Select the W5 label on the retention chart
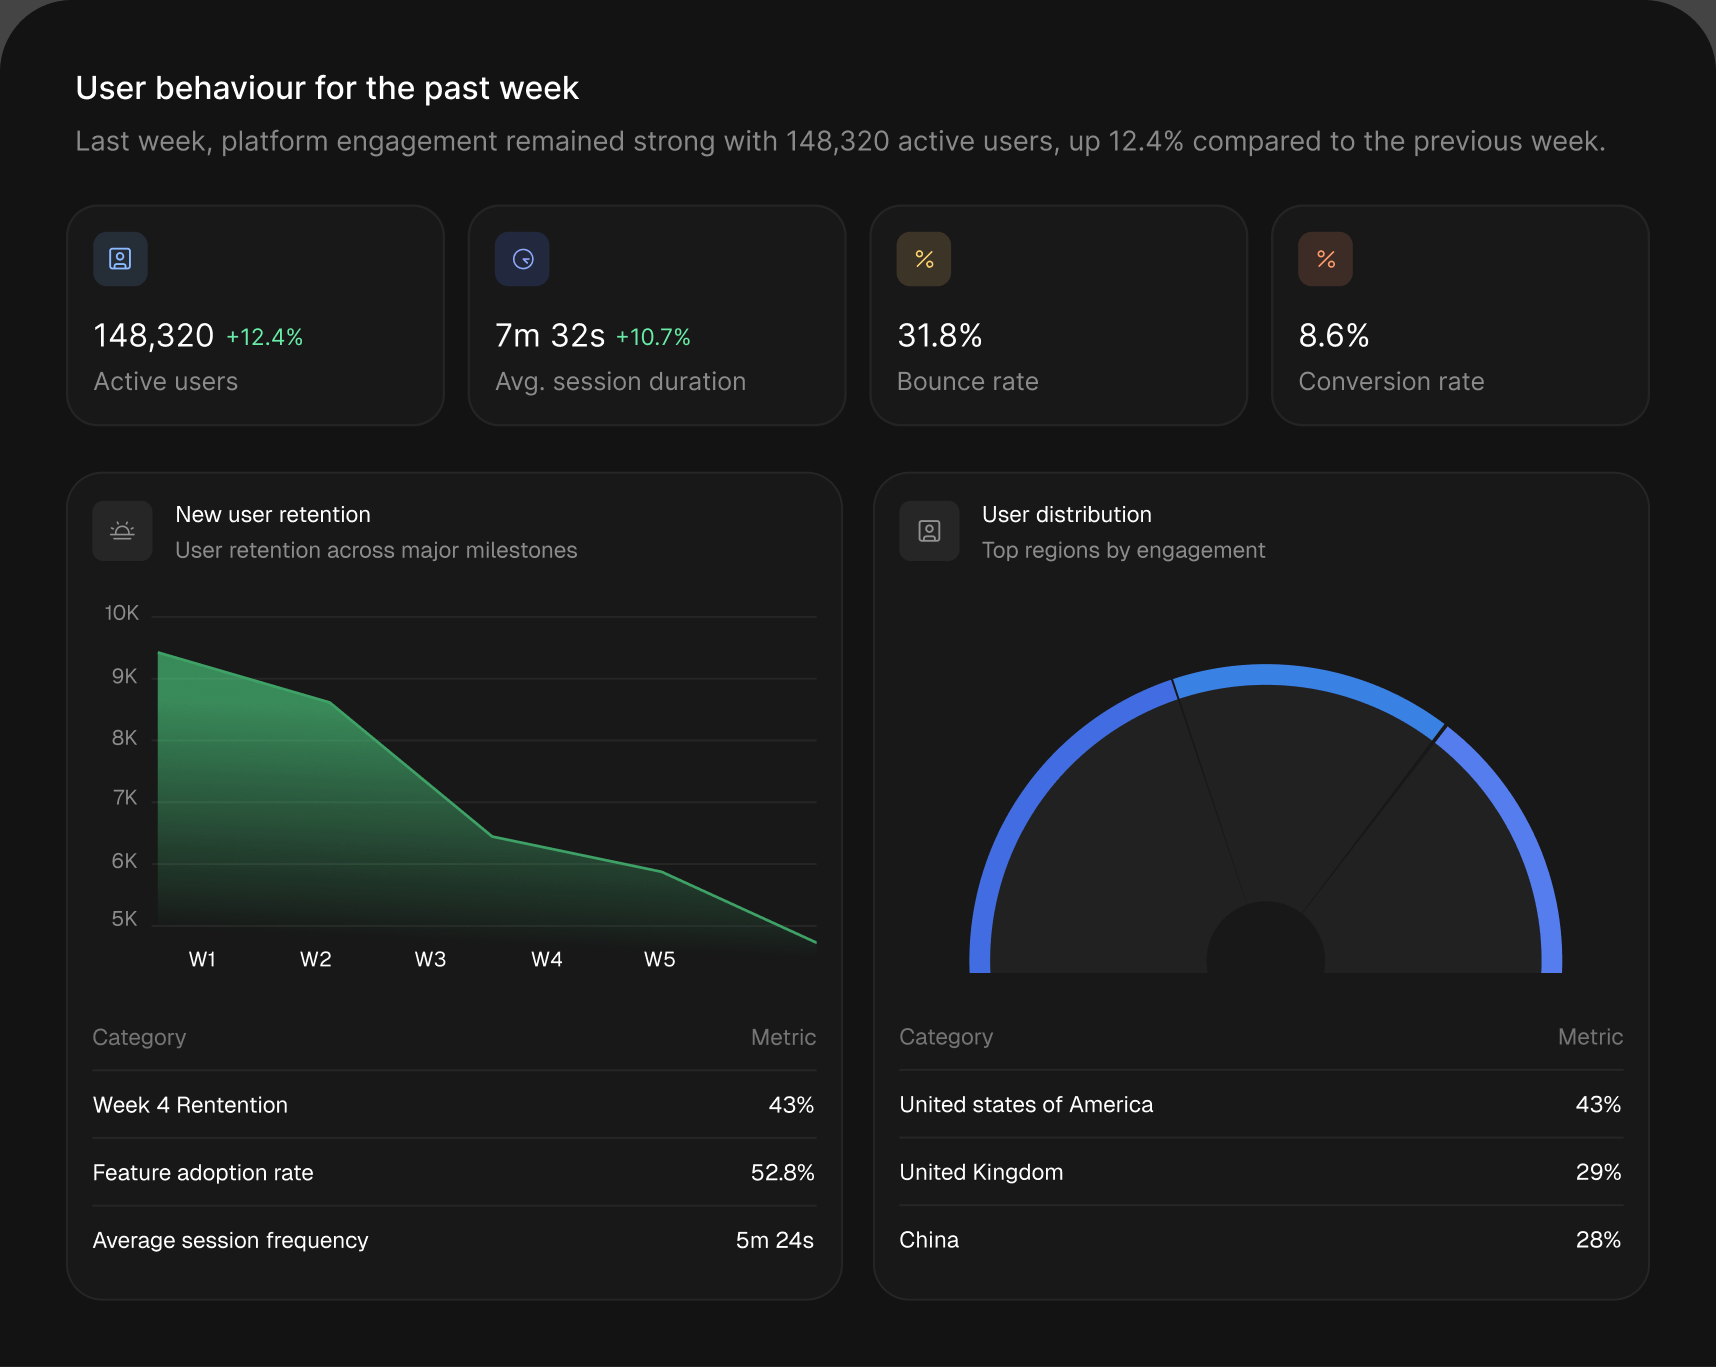The image size is (1716, 1367). click(660, 959)
